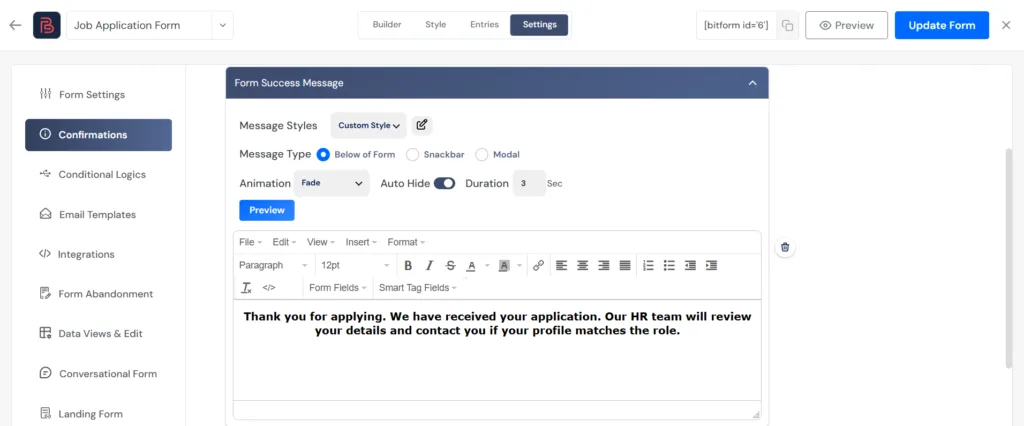Open Animation Fade dropdown
1024x426 pixels.
332,184
